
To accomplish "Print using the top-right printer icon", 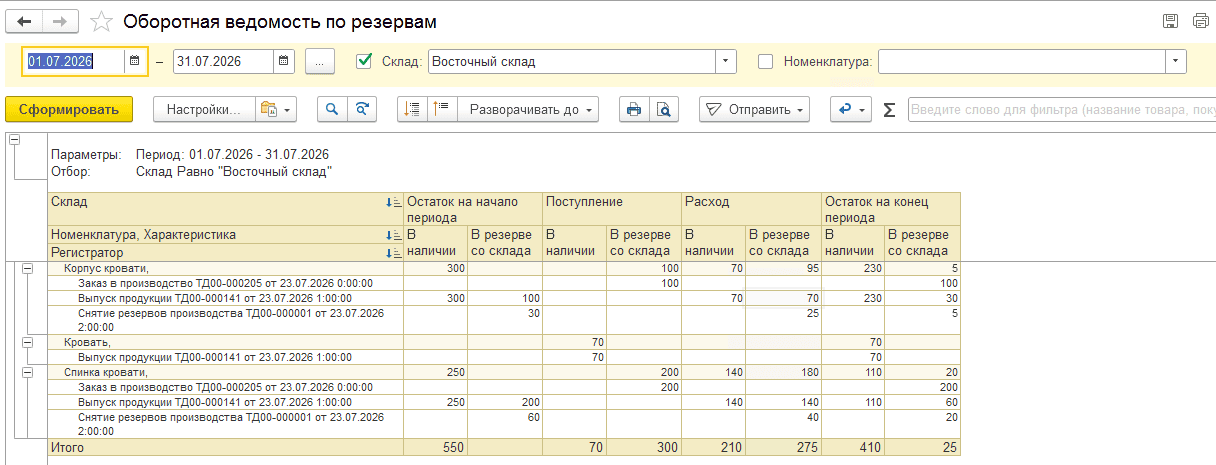I will click(1200, 21).
